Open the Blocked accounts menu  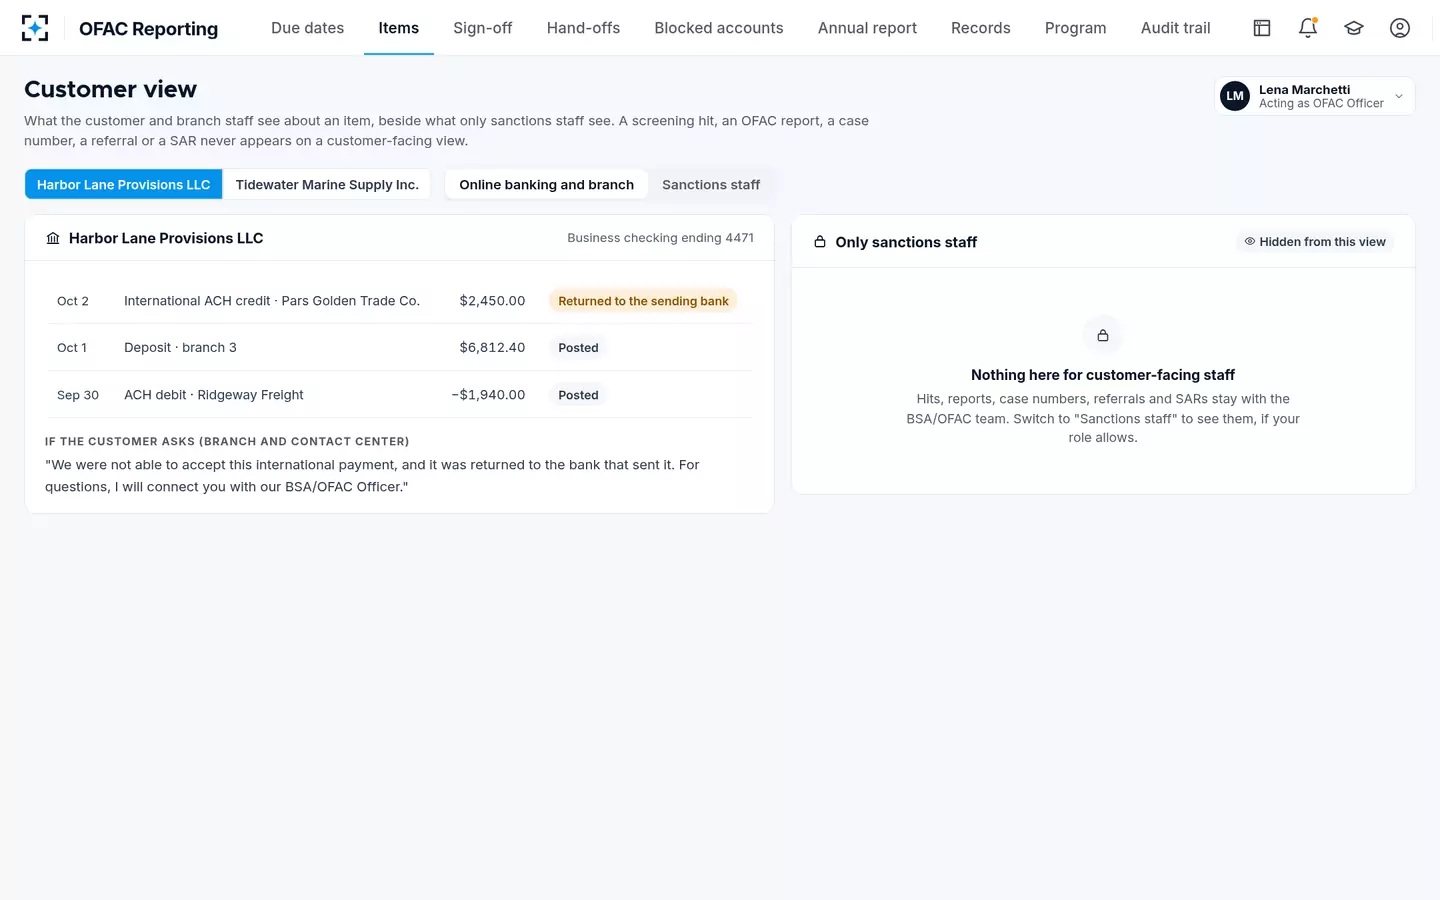[719, 28]
